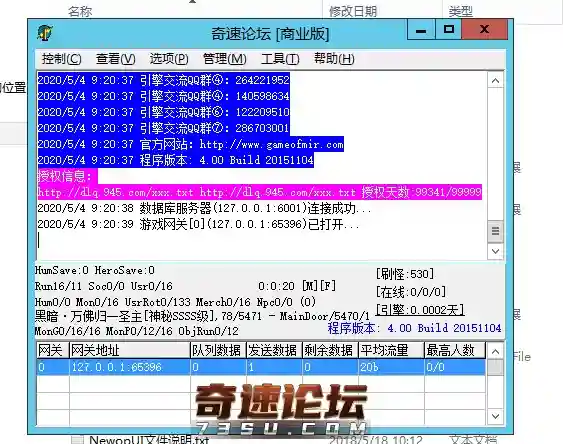The image size is (563, 444).
Task: Click the 修改日期 column header in Explorer
Action: click(x=353, y=11)
